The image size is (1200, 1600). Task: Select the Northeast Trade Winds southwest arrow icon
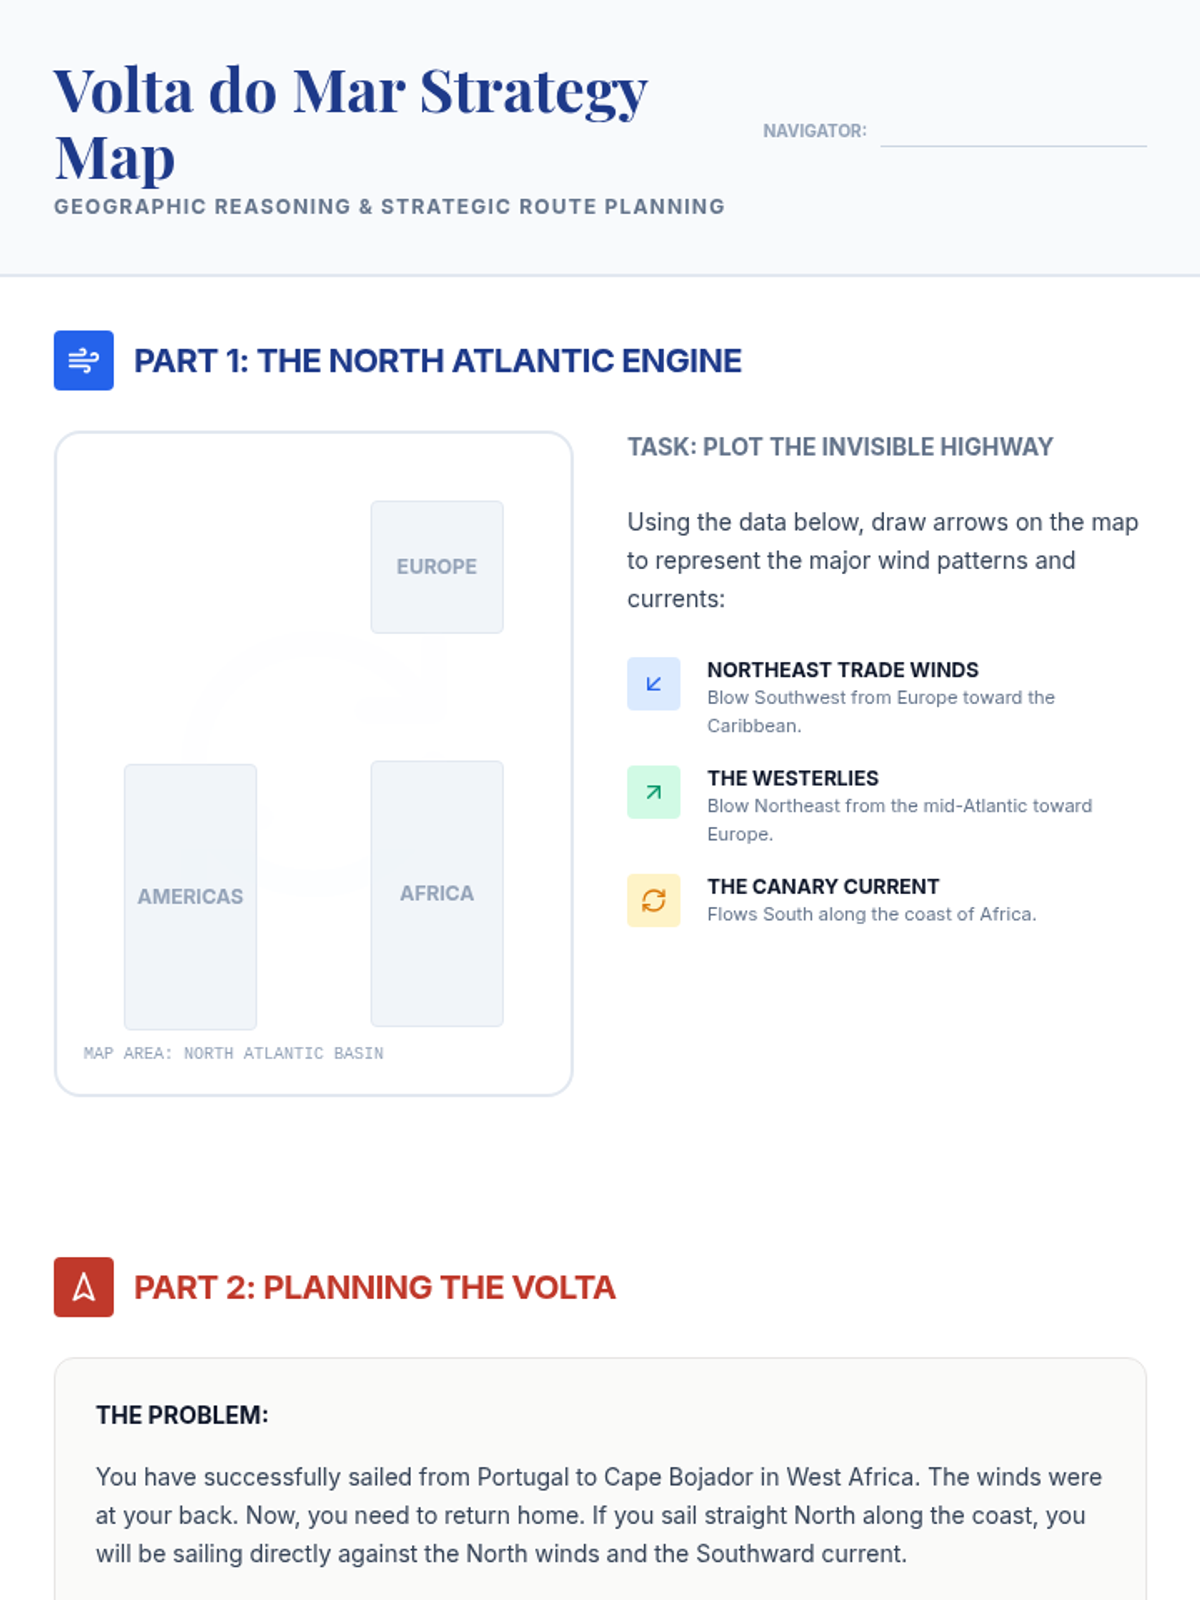[654, 684]
